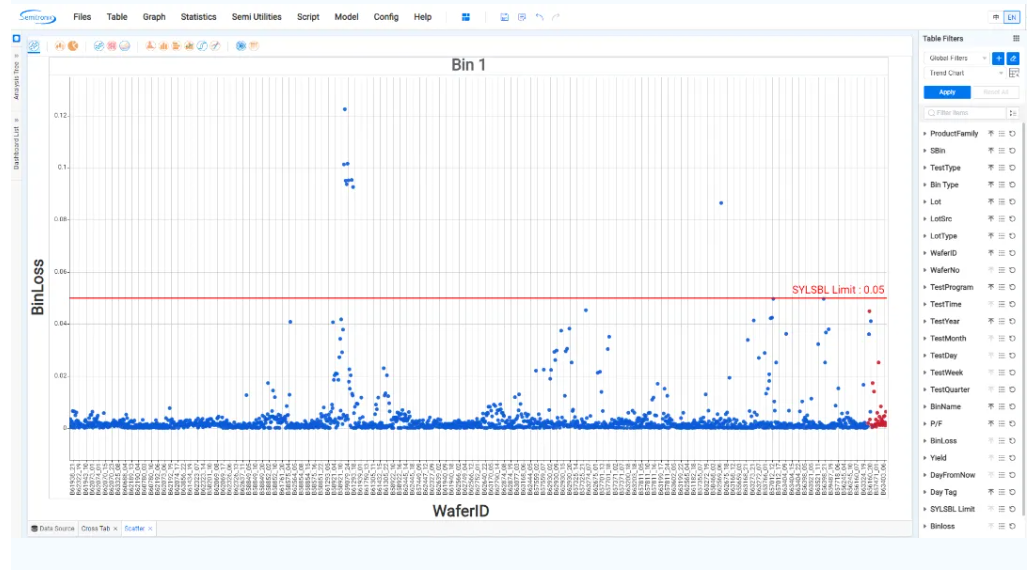Open the Data Source tab
This screenshot has width=1027, height=570.
click(x=52, y=528)
